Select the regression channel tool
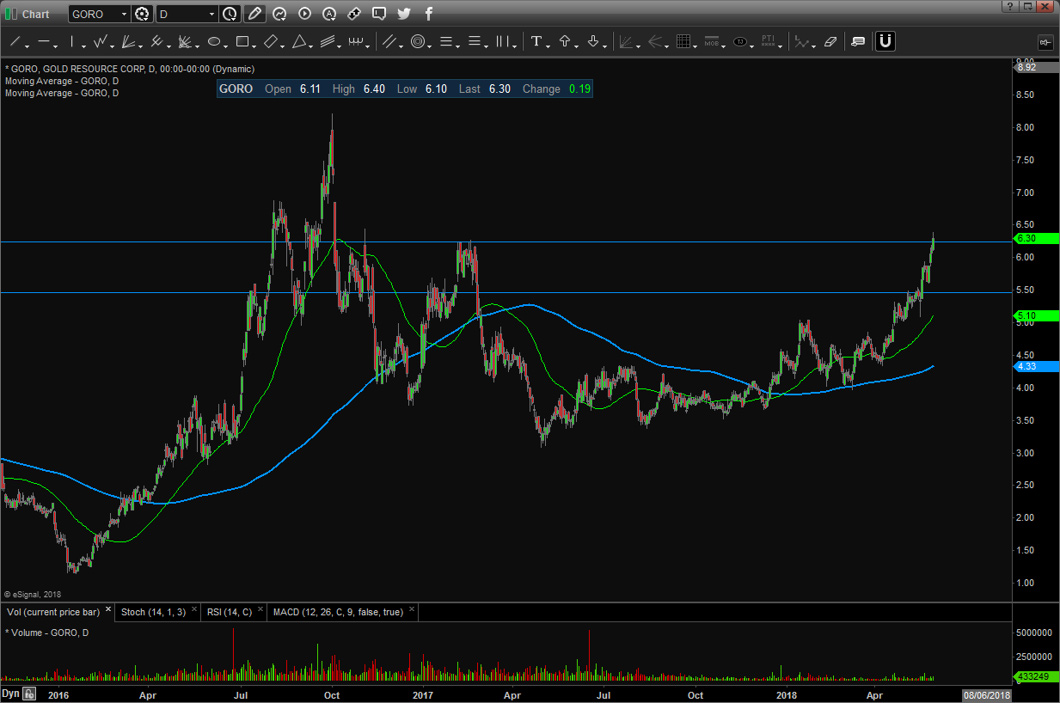This screenshot has height=703, width=1060. click(x=327, y=42)
